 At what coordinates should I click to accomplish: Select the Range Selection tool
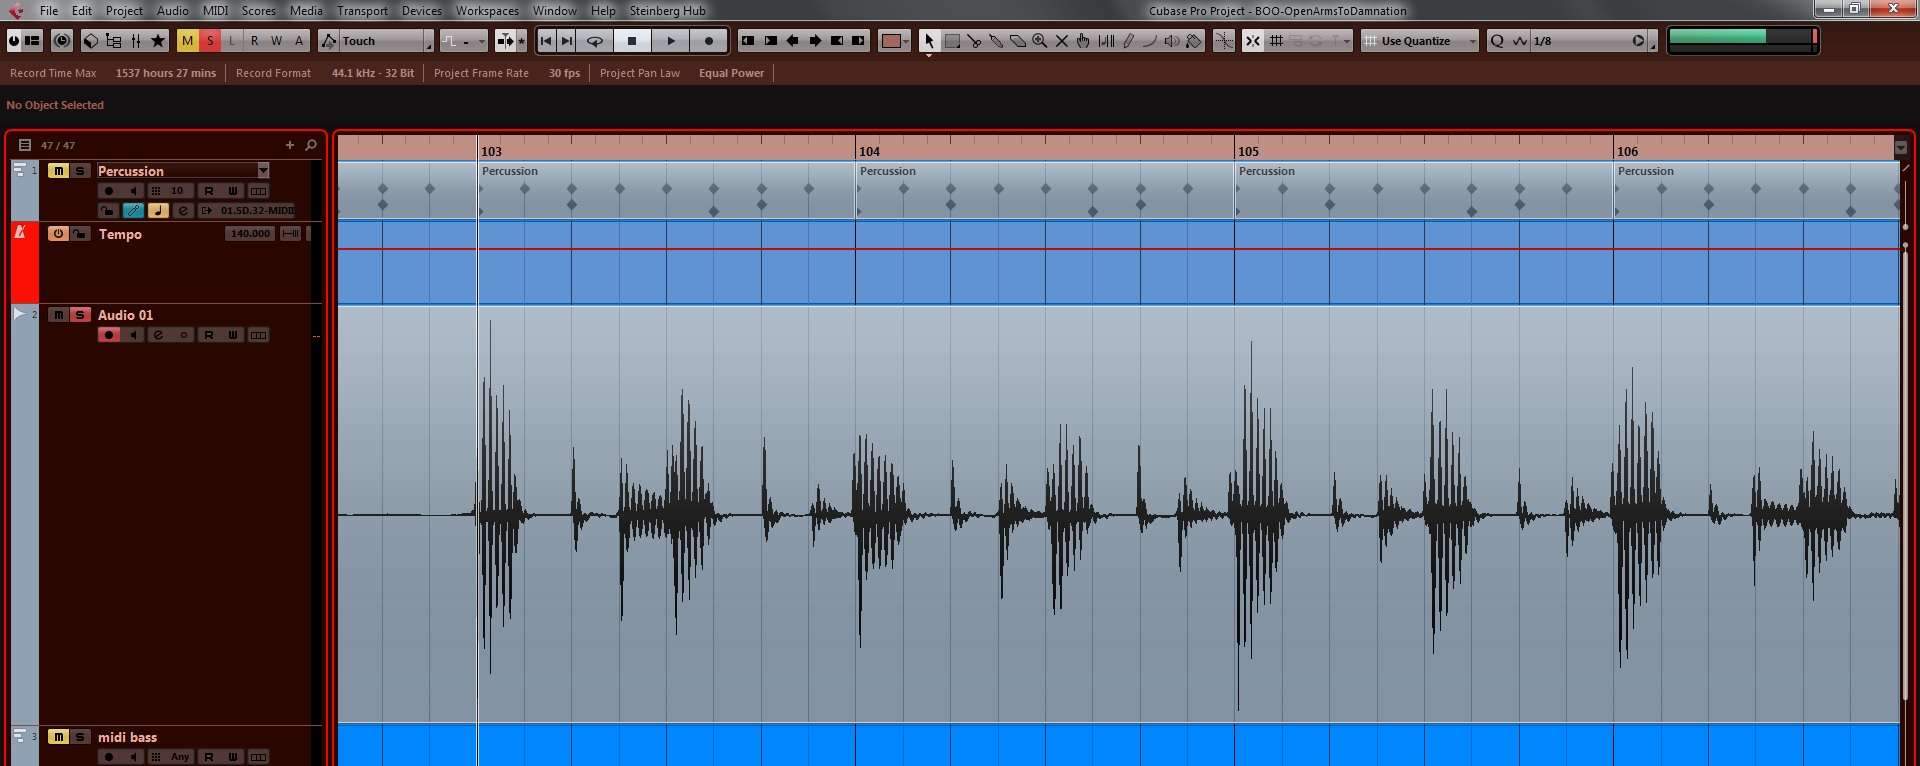coord(952,41)
